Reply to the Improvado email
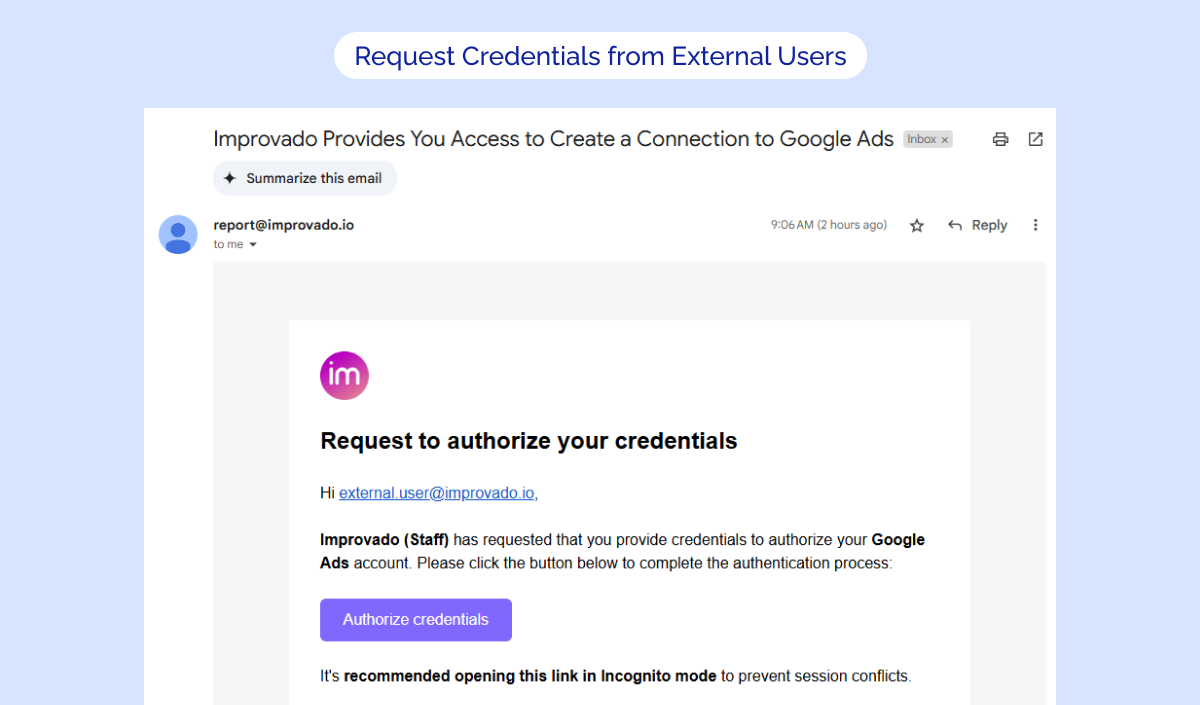 coord(978,226)
